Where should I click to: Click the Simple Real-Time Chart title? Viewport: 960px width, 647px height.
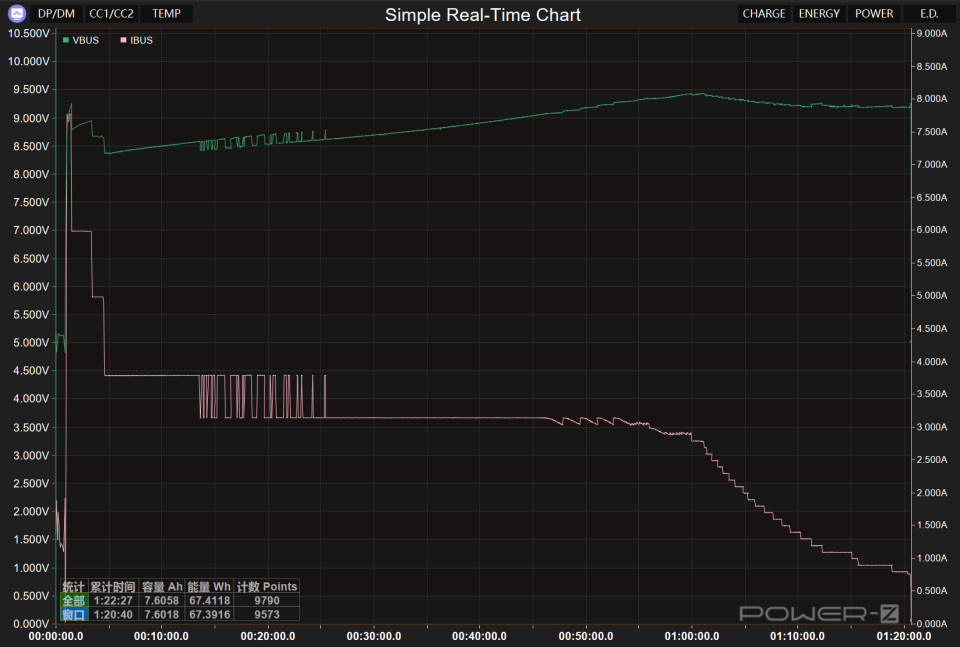point(482,15)
